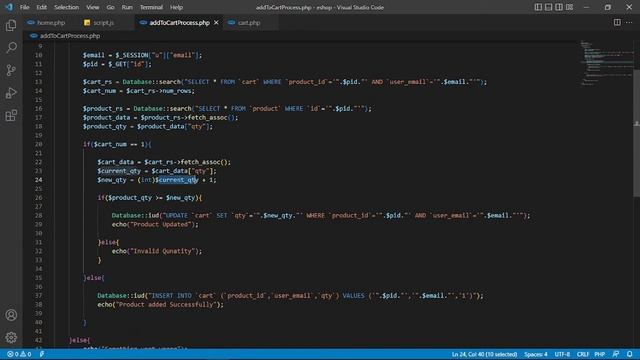The width and height of the screenshot is (640, 360).
Task: Open the Run menu
Action: tap(127, 7)
